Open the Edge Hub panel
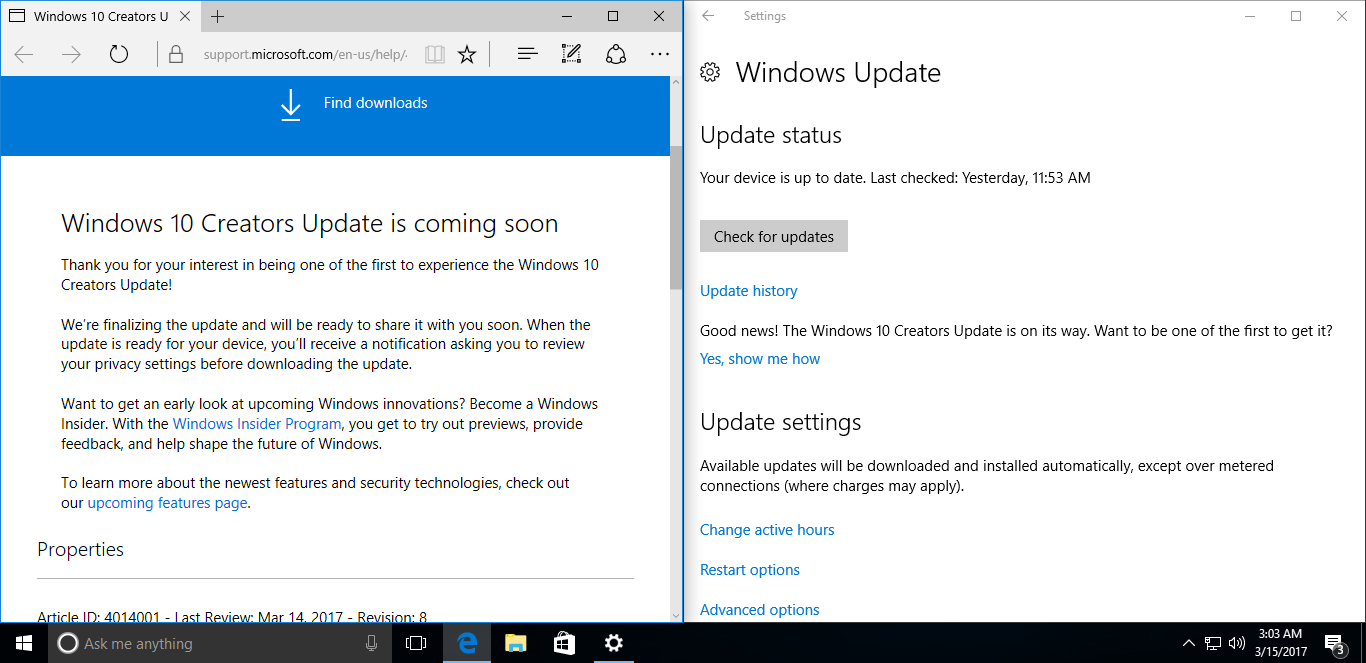Viewport: 1366px width, 663px height. pos(527,54)
